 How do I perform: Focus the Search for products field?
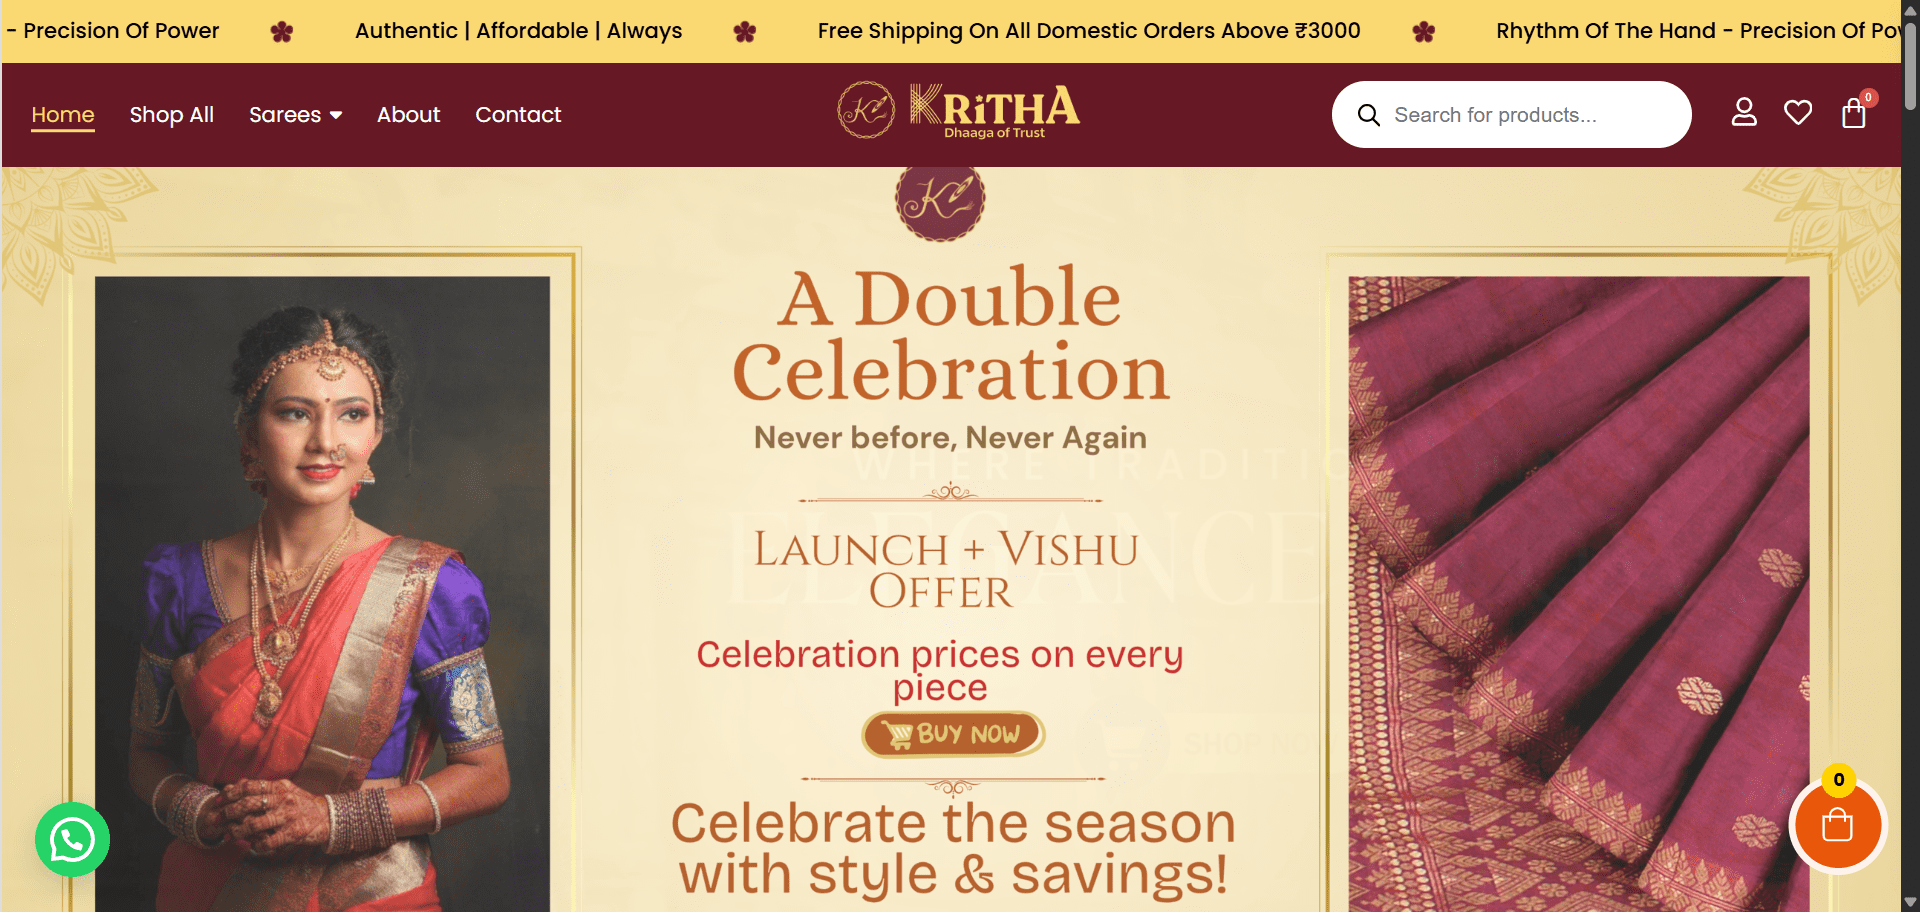coord(1530,115)
